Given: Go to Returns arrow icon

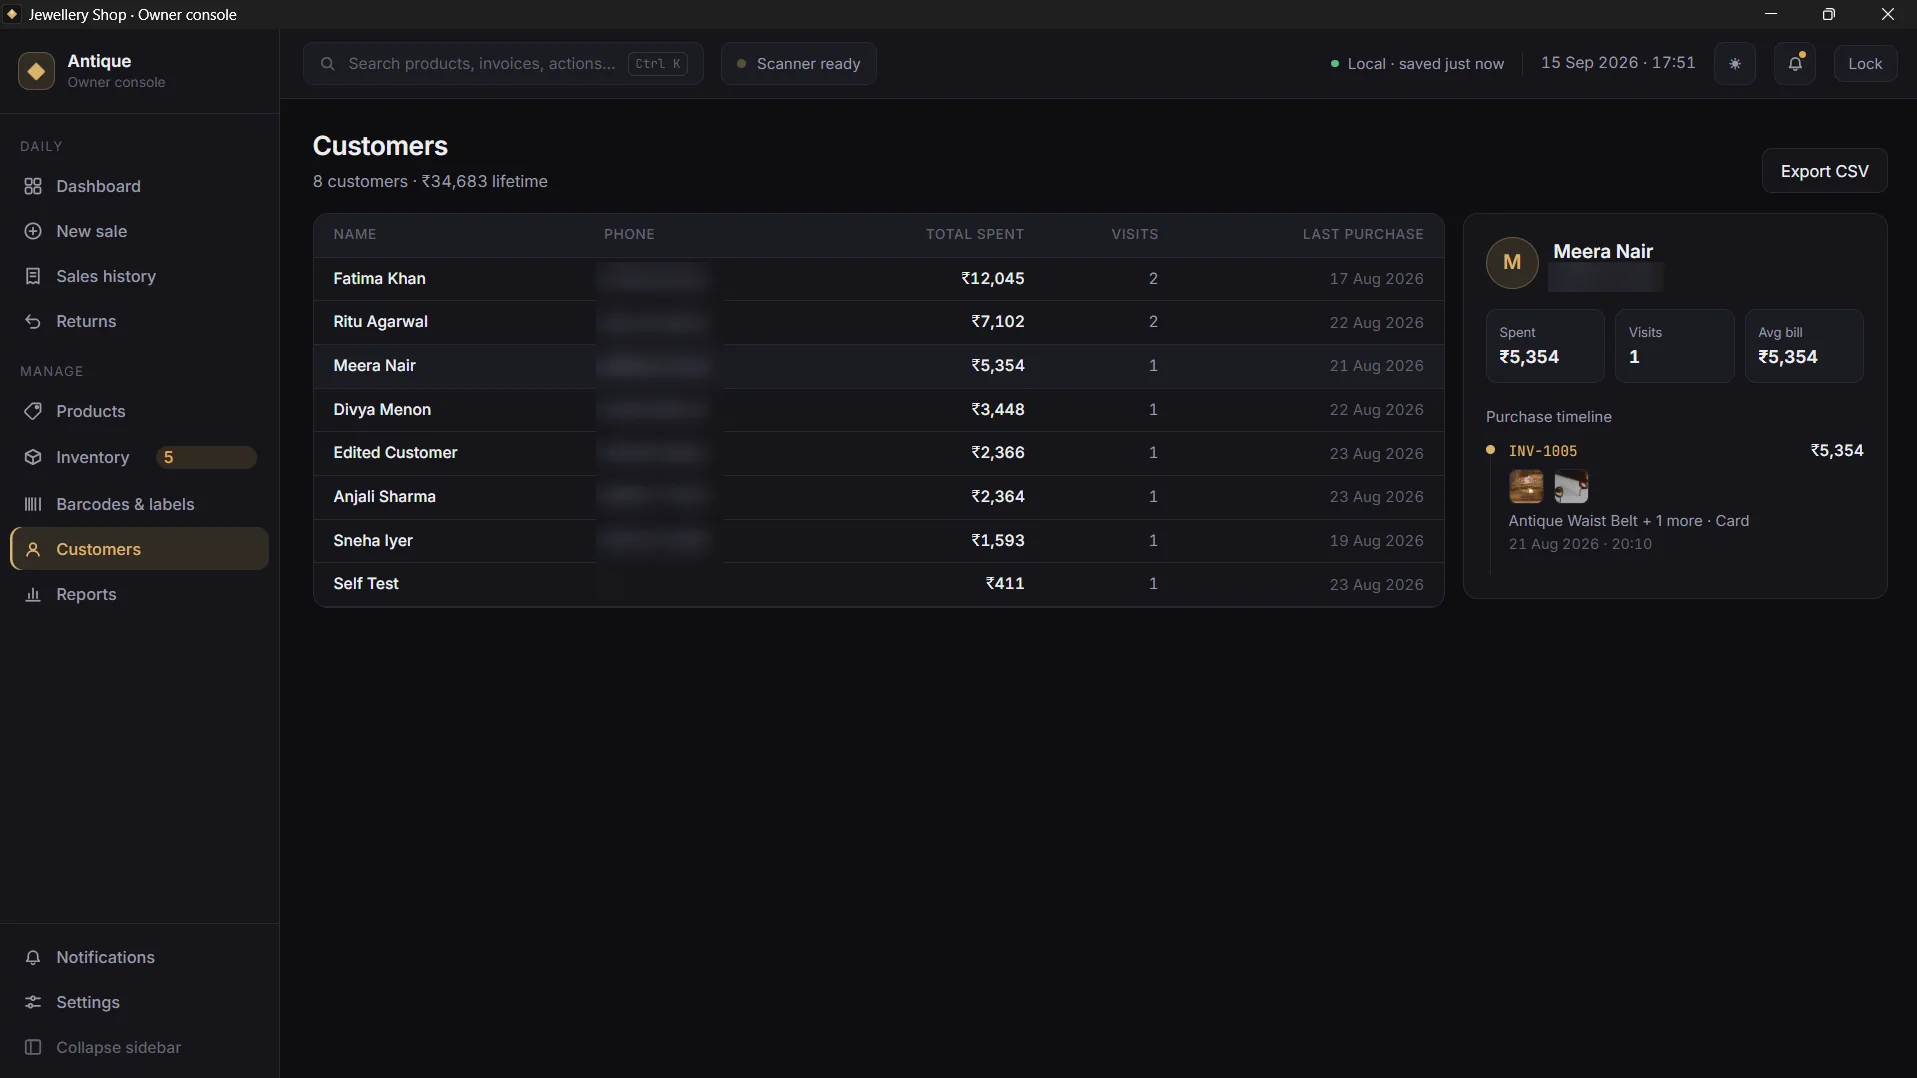Looking at the screenshot, I should coord(33,322).
